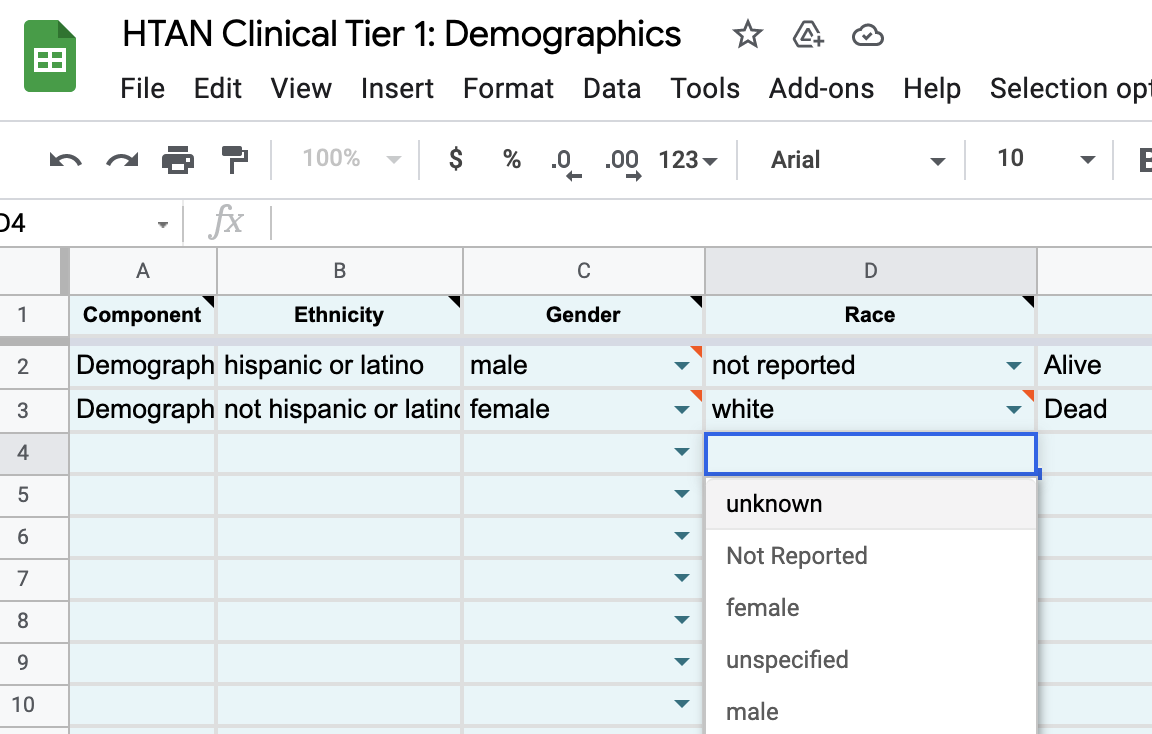
Task: Select "unknown" from the cell dropdown list
Action: [x=773, y=503]
